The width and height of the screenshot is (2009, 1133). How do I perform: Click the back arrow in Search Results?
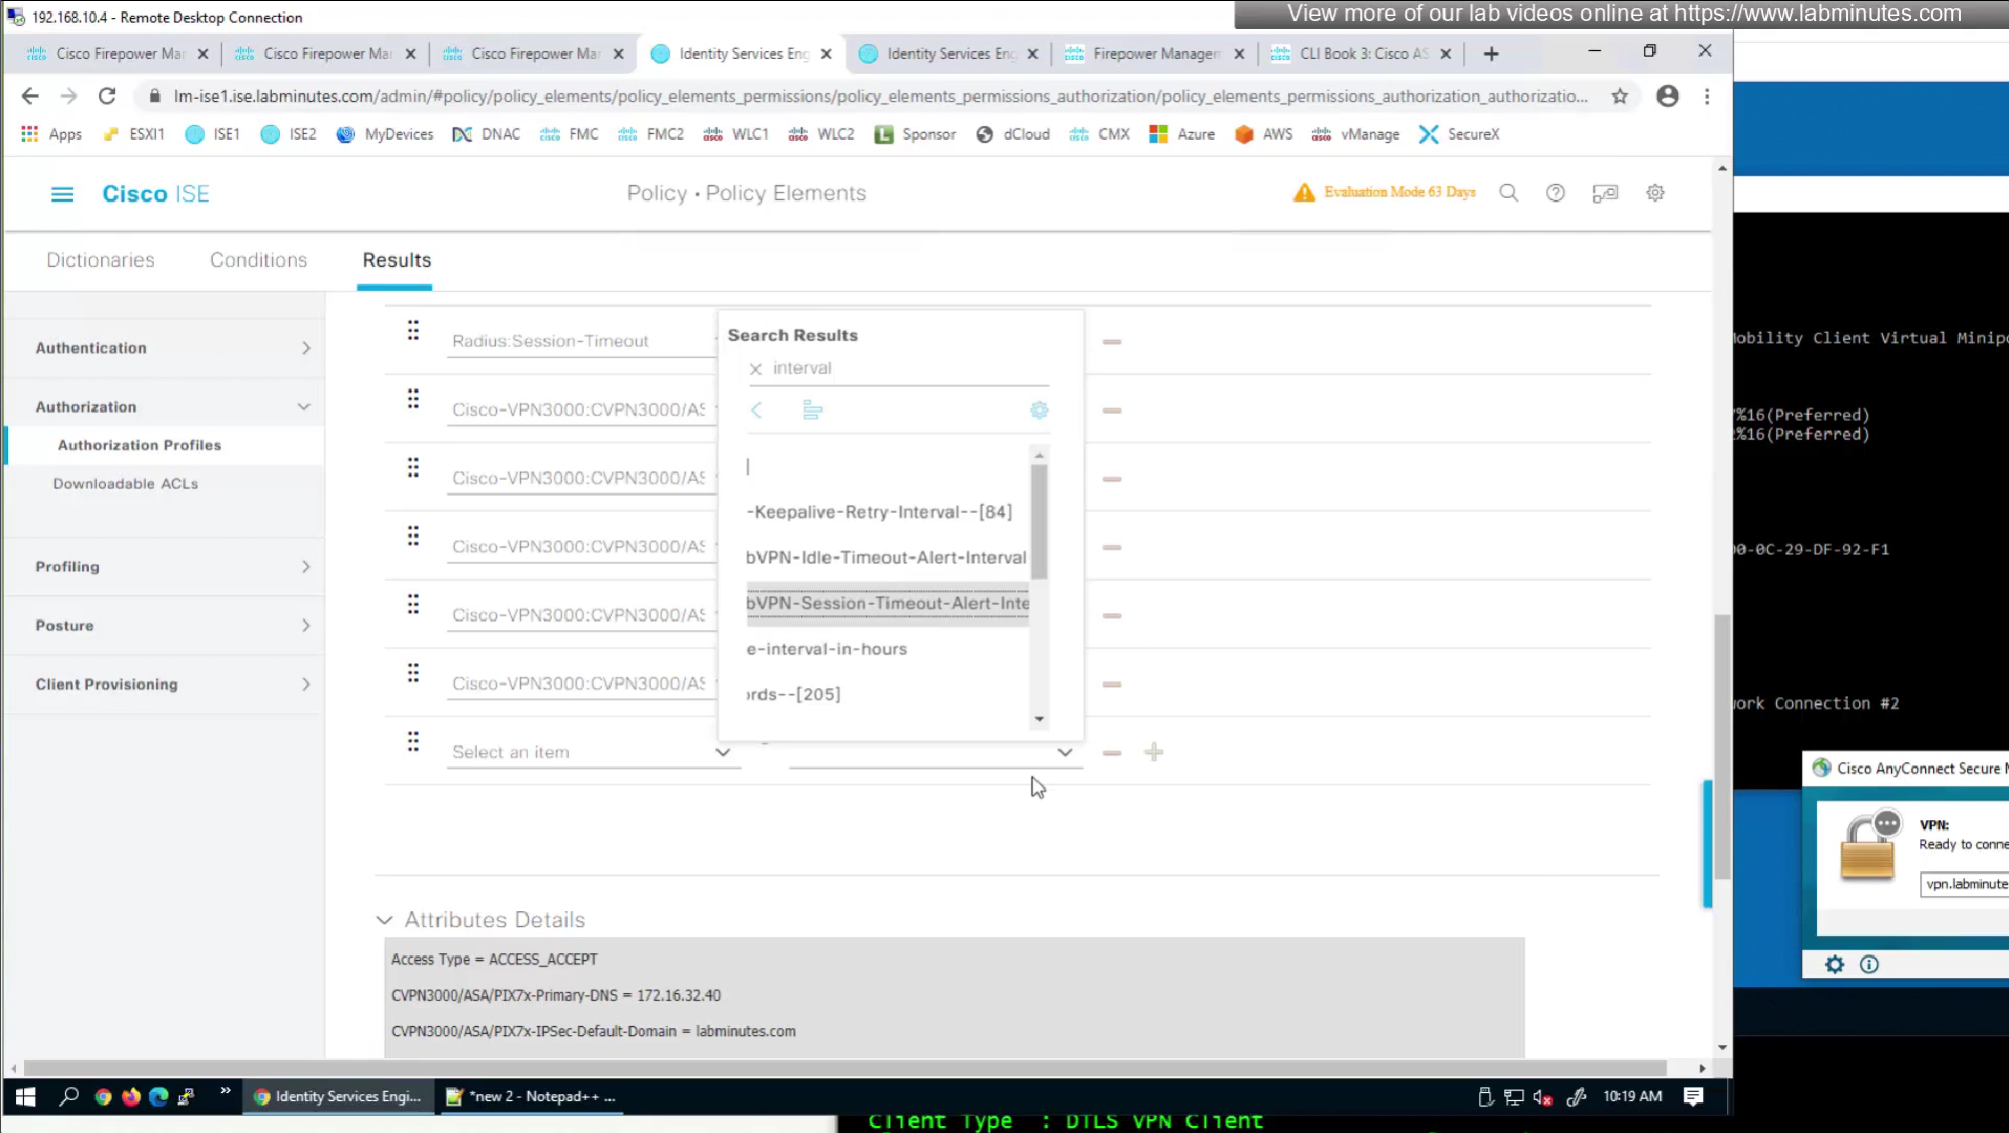point(757,410)
